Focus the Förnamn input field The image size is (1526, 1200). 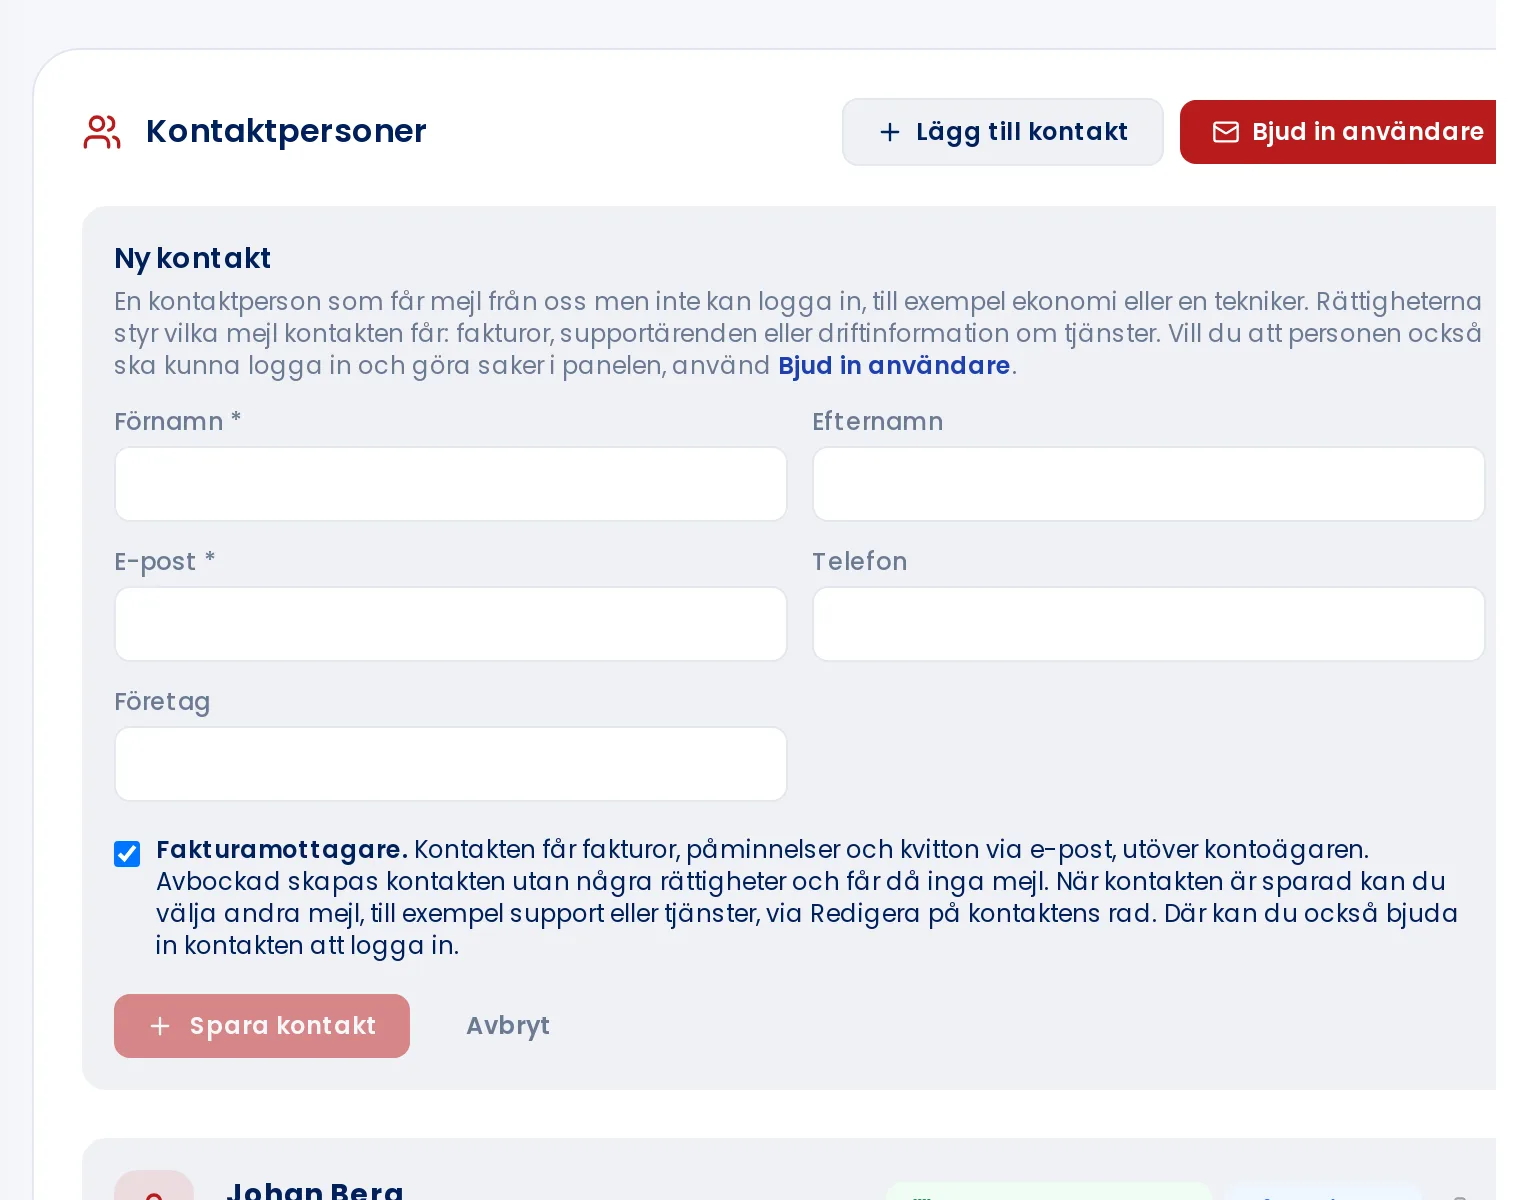pos(451,484)
